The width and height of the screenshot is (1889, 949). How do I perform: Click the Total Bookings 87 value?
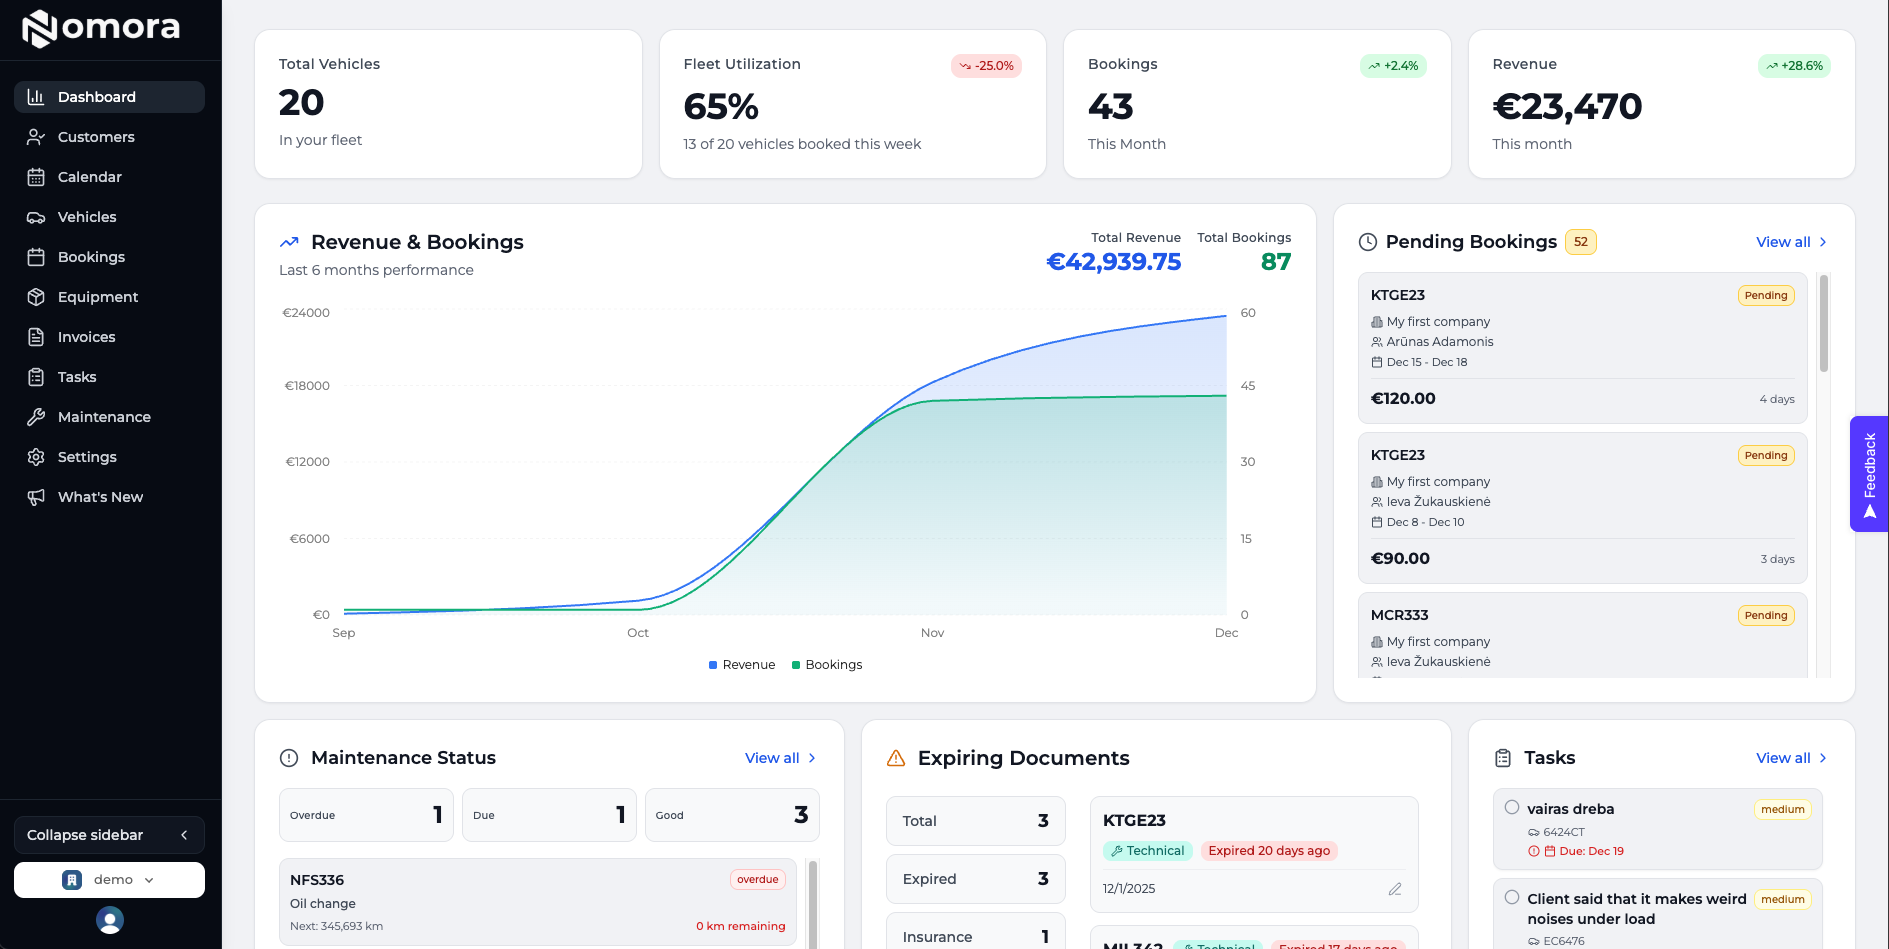click(x=1276, y=262)
